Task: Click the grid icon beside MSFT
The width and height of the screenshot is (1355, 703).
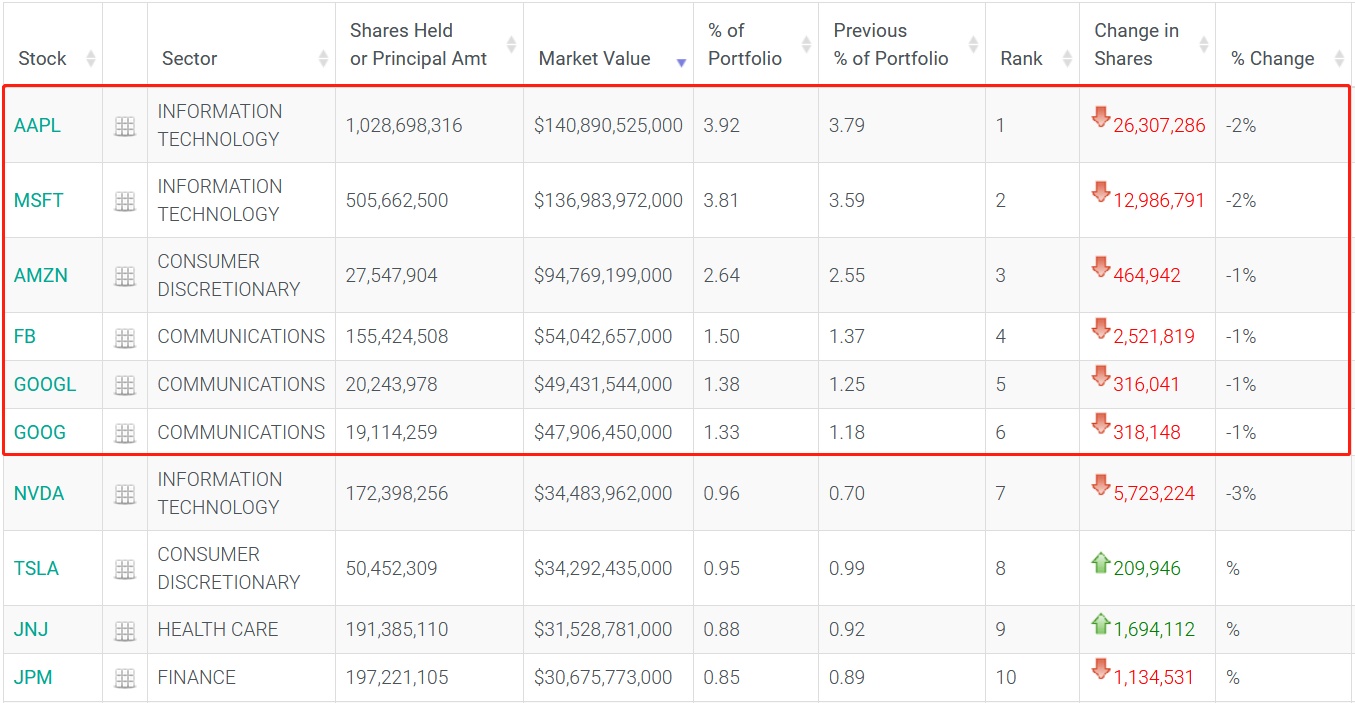Action: pyautogui.click(x=125, y=201)
